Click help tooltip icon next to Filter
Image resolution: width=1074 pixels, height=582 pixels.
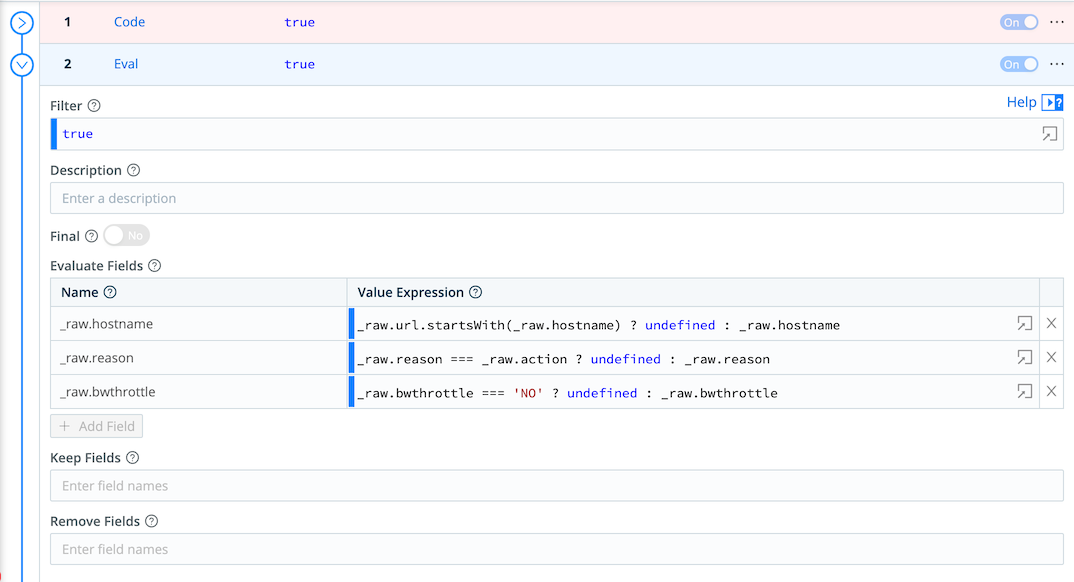[x=94, y=106]
